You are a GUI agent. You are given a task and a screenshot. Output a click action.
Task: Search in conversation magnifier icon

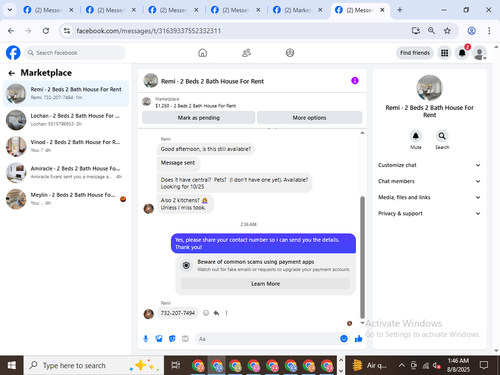pos(442,136)
